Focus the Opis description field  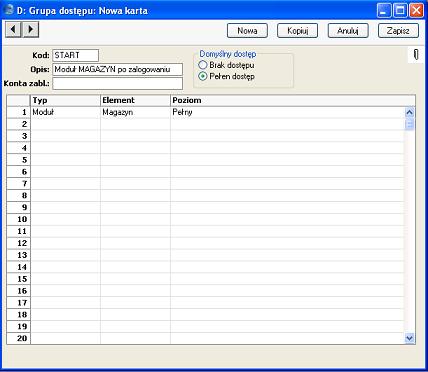pos(117,69)
